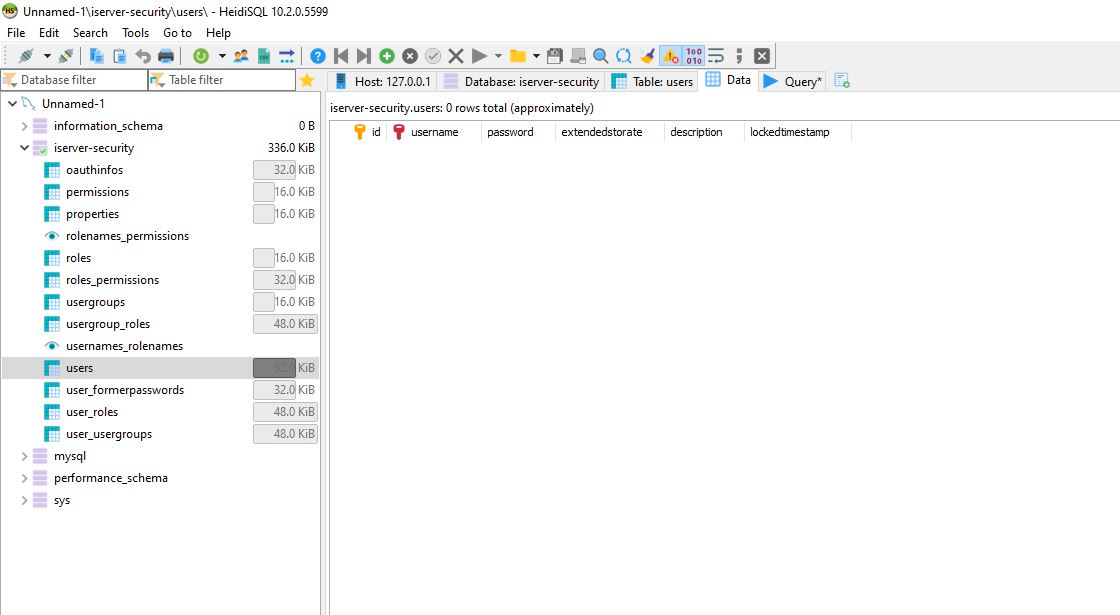This screenshot has width=1120, height=615.
Task: Click the disconnect from server icon
Action: (x=66, y=56)
